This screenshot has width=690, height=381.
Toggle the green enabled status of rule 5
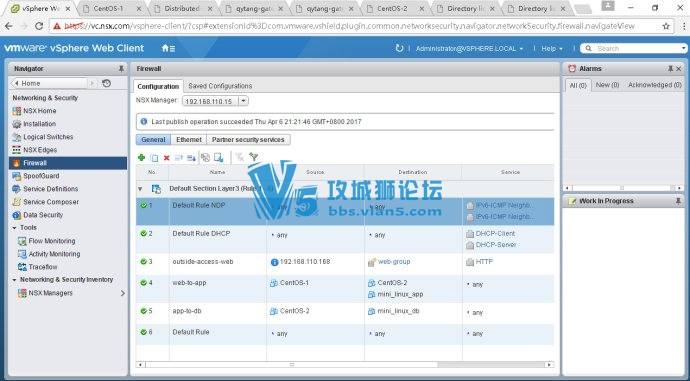(143, 311)
